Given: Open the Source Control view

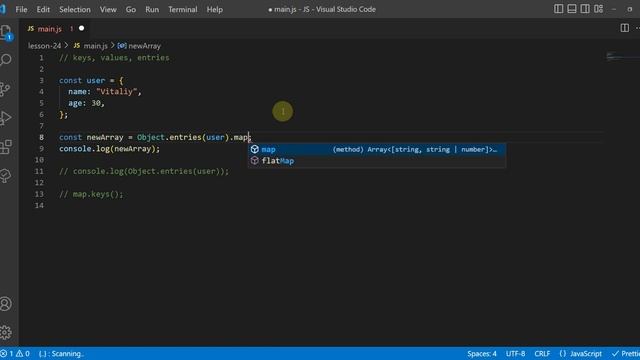Looking at the screenshot, I should [x=6, y=89].
